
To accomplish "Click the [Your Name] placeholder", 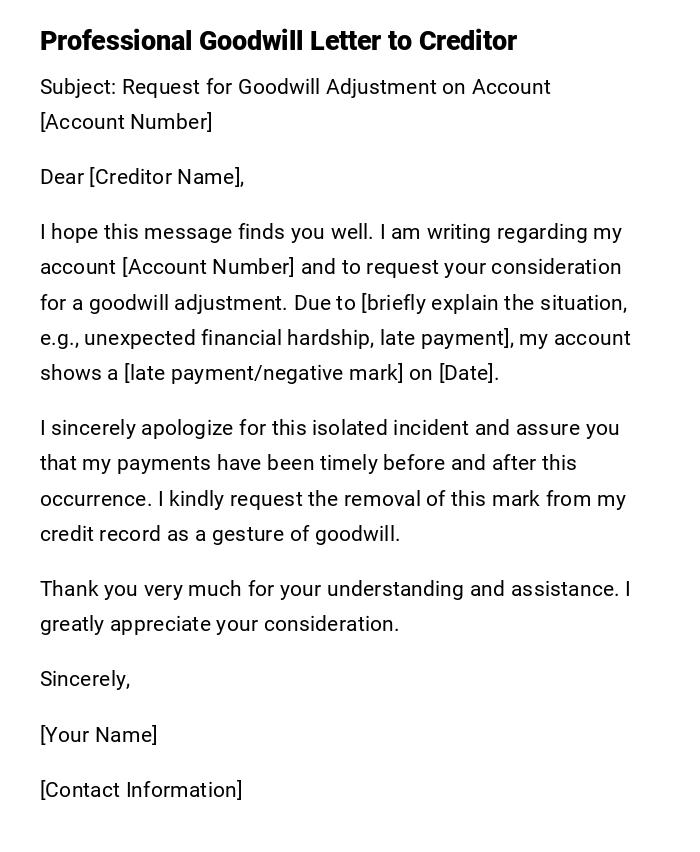I will coord(98,735).
